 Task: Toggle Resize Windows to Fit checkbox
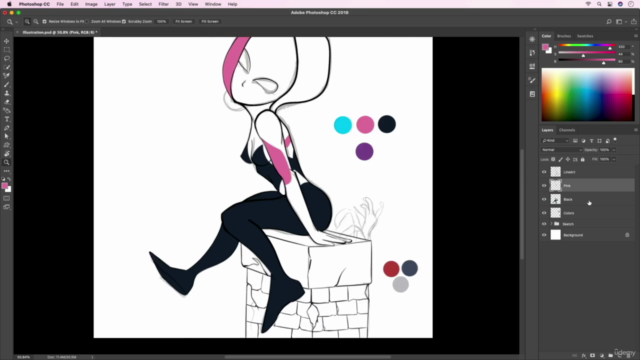coord(44,22)
